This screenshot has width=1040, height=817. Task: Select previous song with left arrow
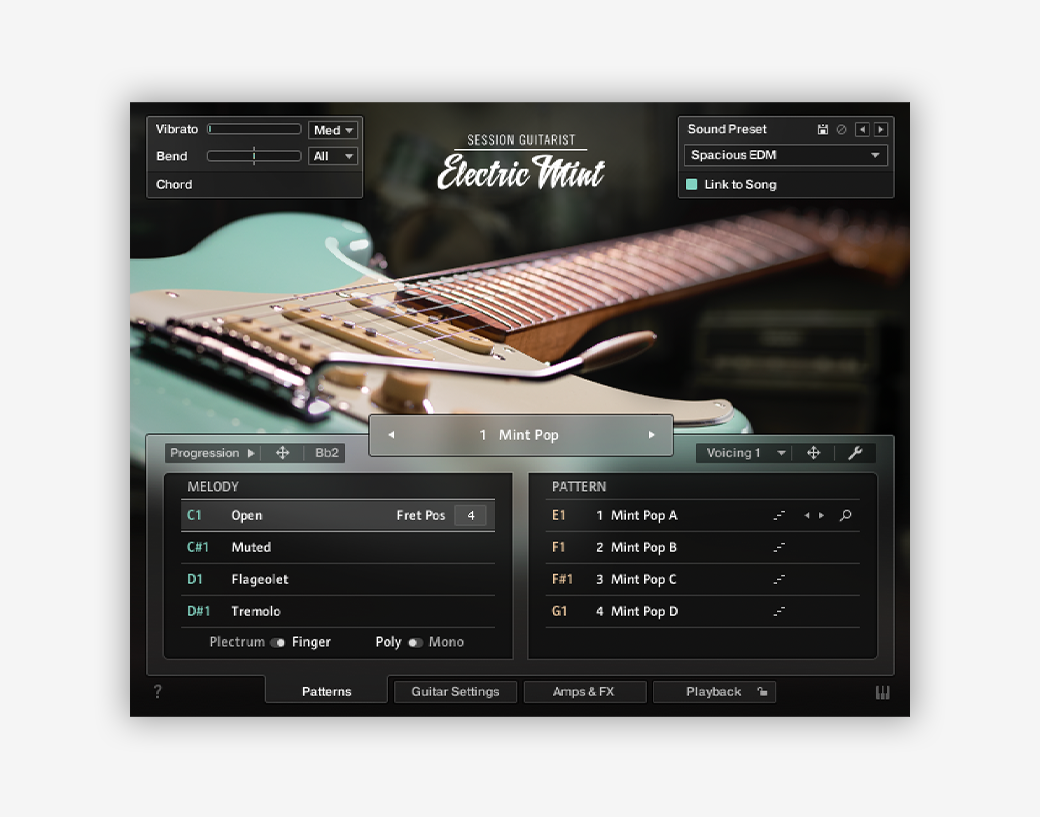pos(391,435)
